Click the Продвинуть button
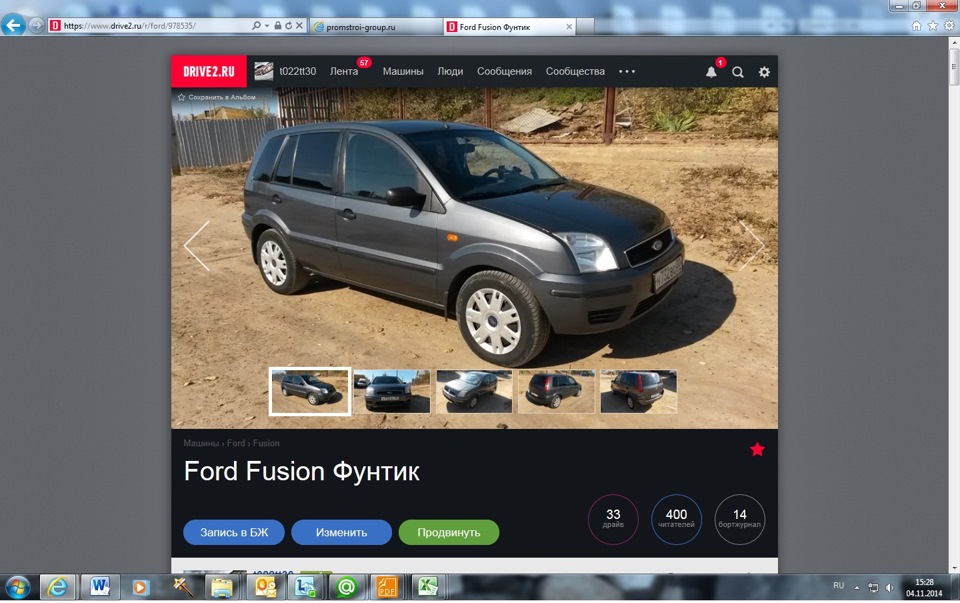 pos(449,533)
